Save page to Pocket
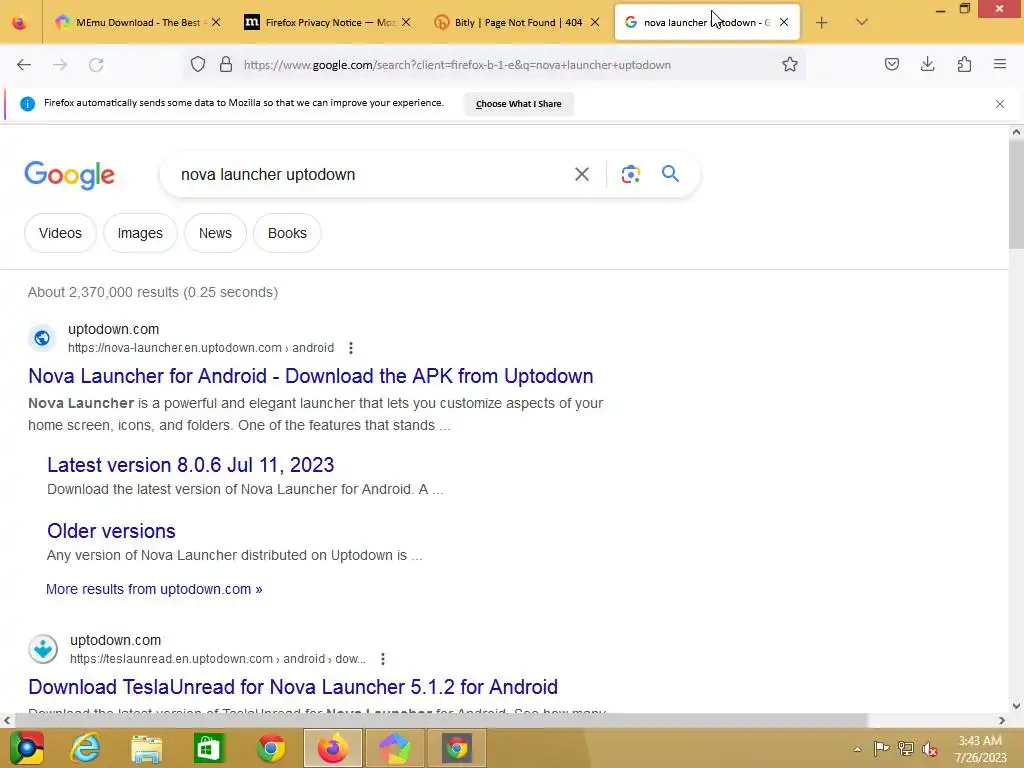 click(x=891, y=65)
